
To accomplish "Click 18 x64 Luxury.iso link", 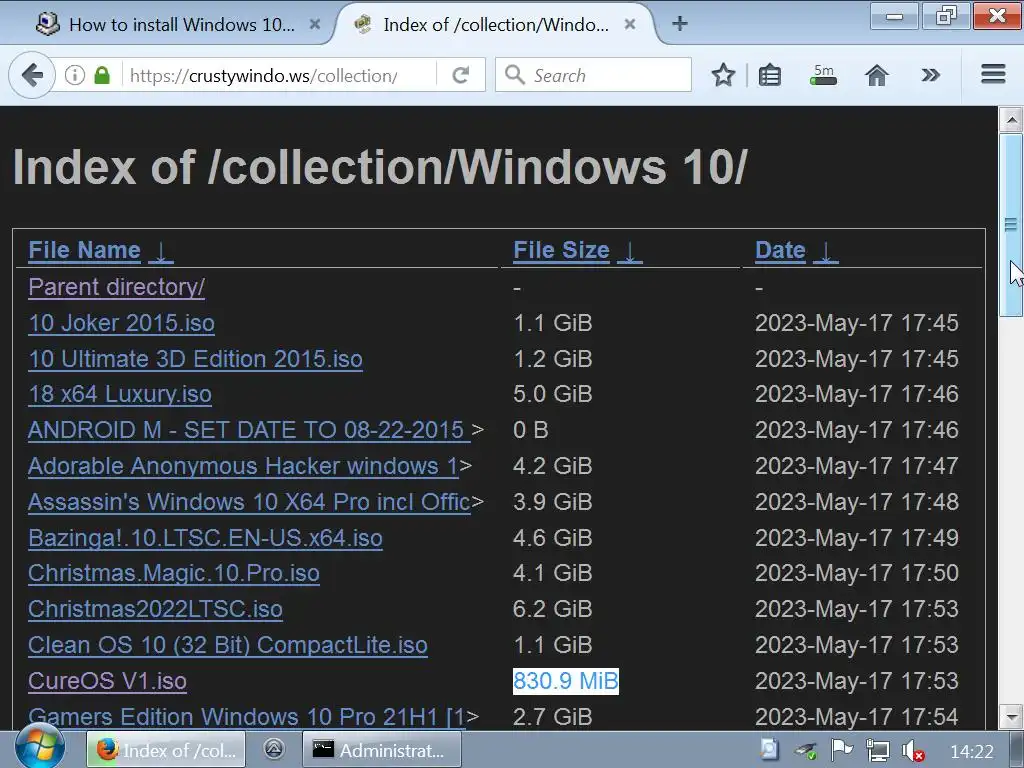I will pyautogui.click(x=120, y=394).
